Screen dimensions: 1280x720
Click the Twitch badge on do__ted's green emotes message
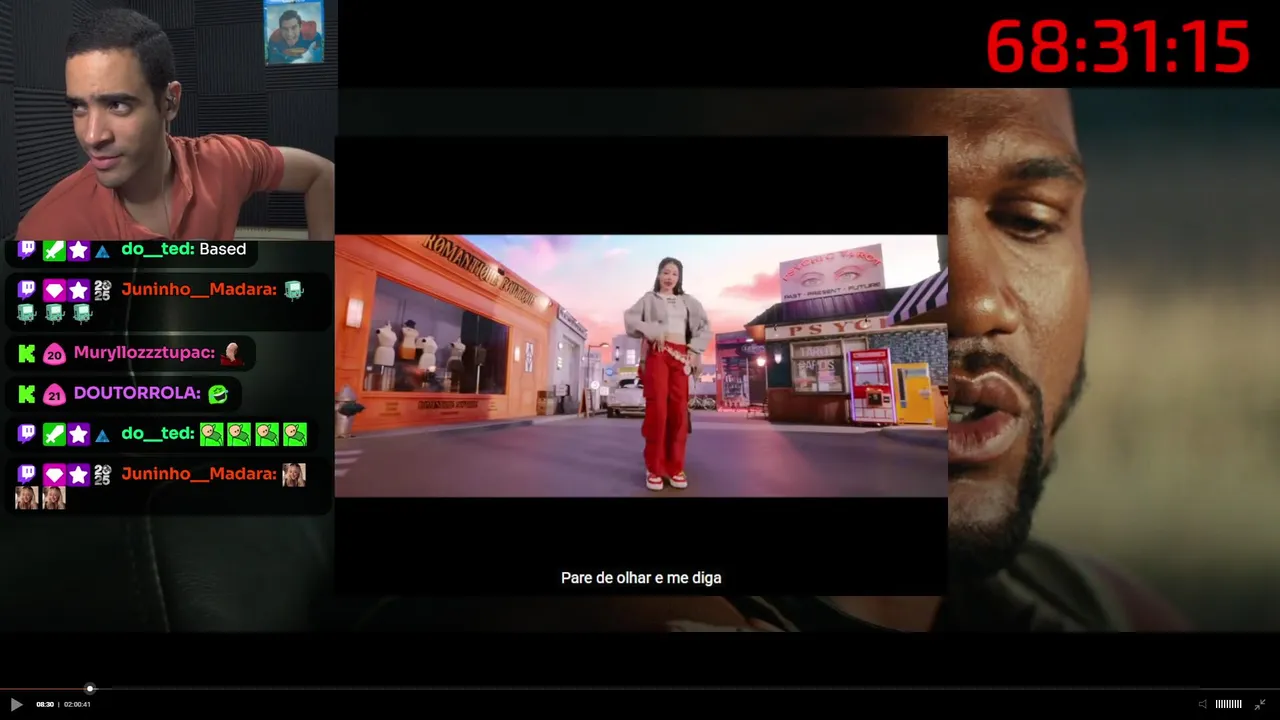(27, 434)
